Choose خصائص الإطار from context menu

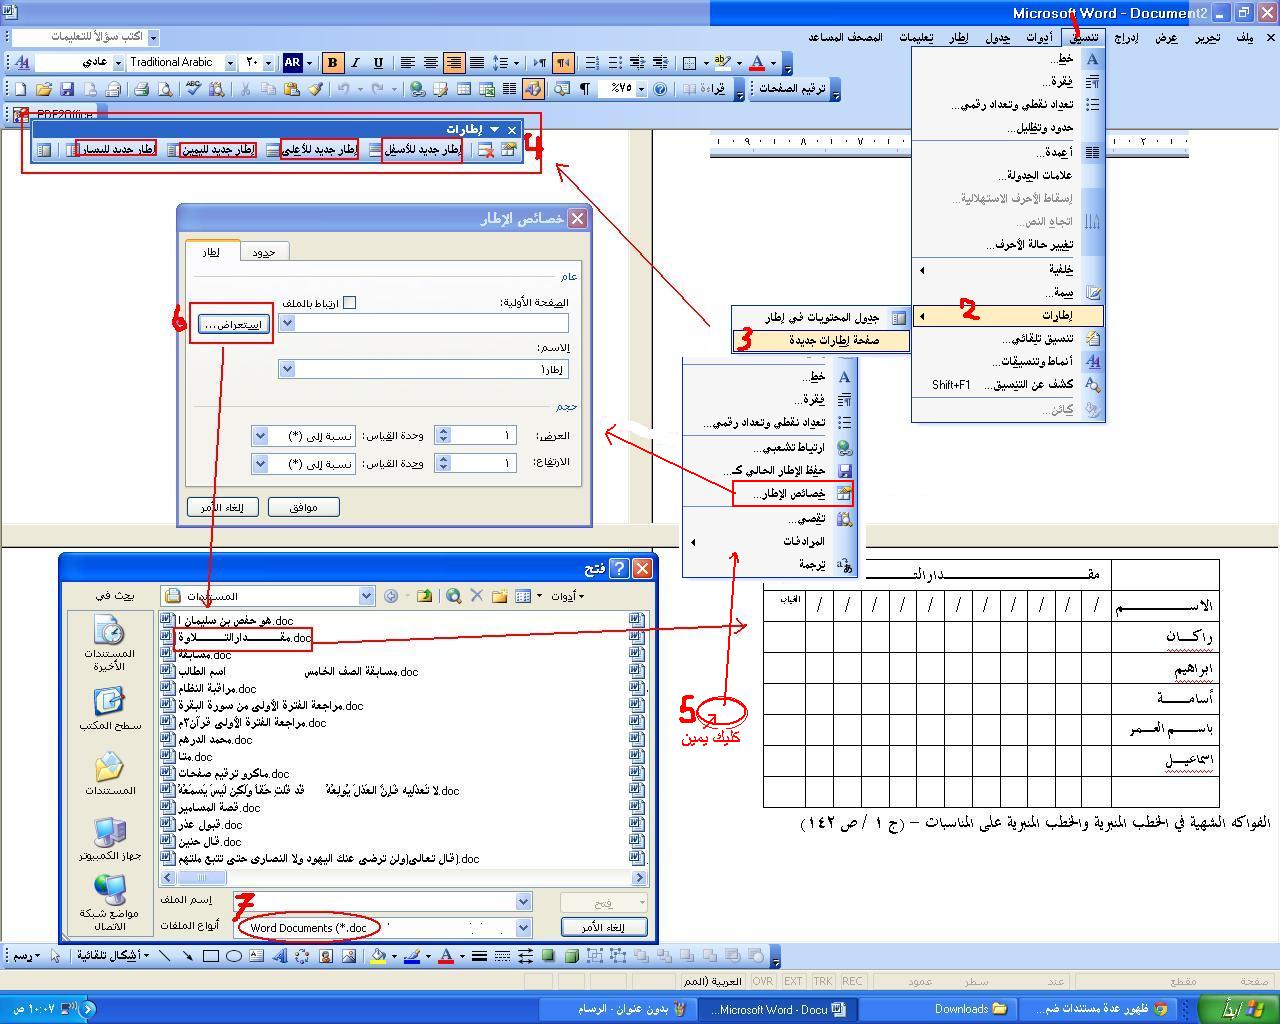pyautogui.click(x=791, y=493)
